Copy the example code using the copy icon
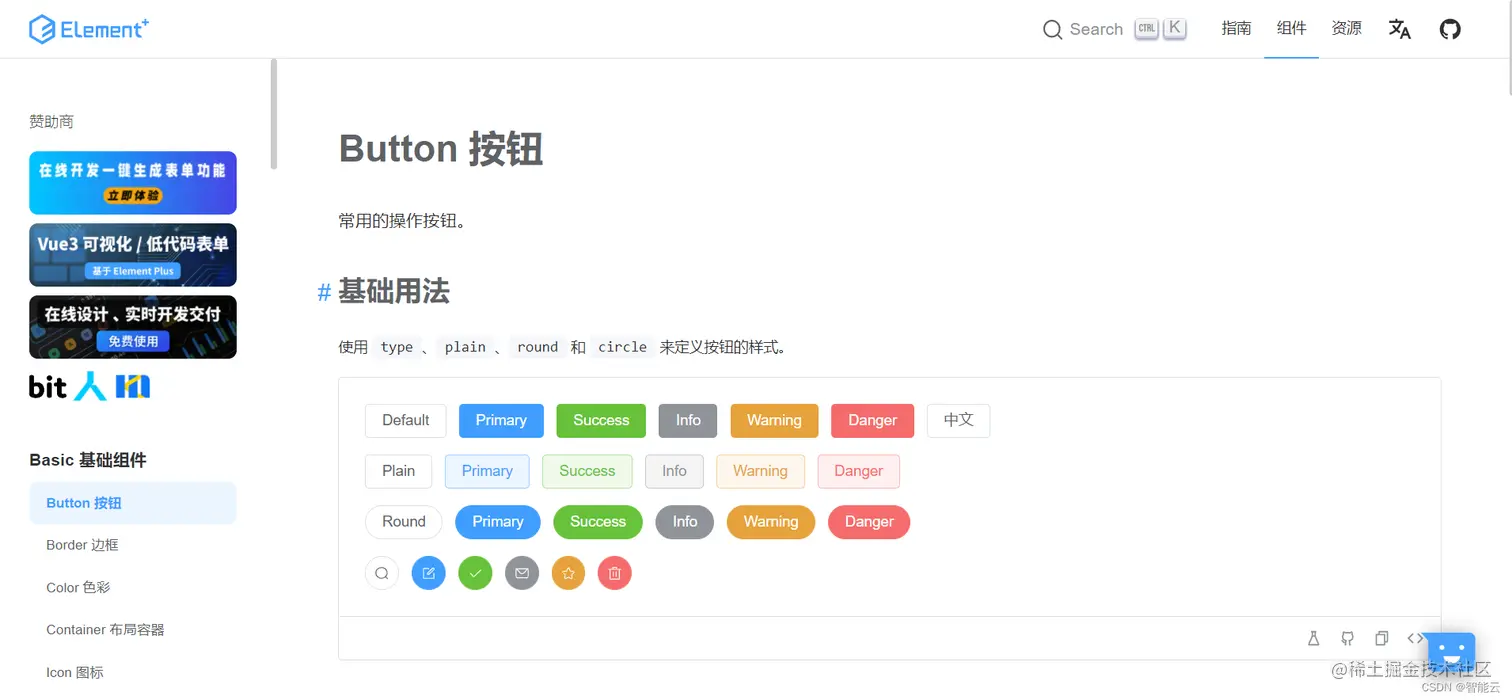 [1381, 638]
